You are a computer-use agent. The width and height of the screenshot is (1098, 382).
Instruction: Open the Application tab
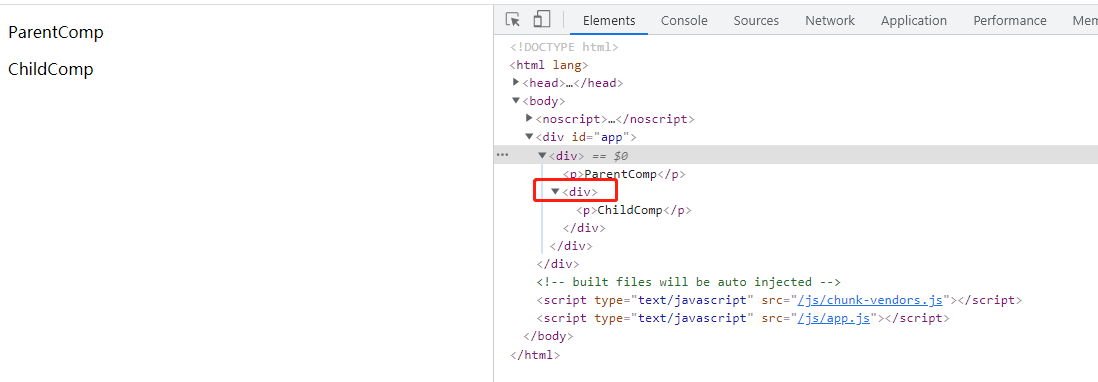point(914,20)
